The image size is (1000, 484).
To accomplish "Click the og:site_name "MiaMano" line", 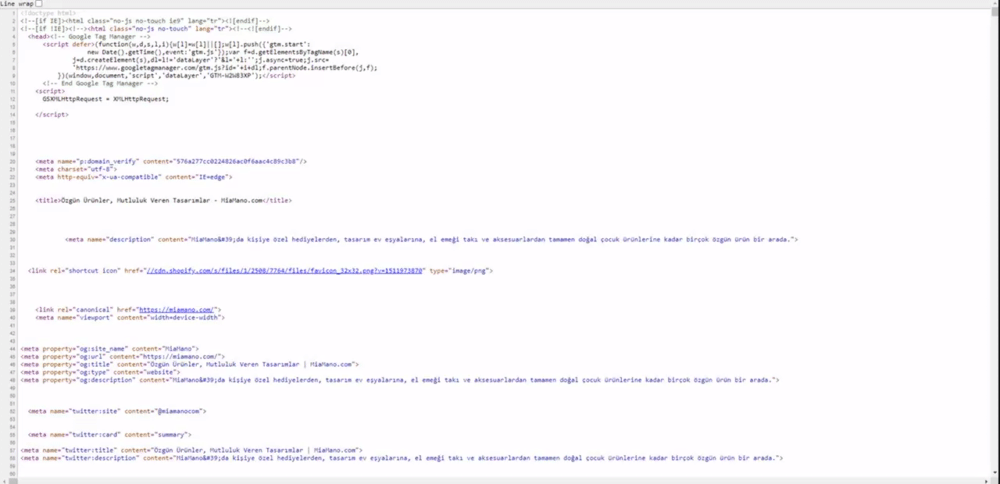I will 110,349.
